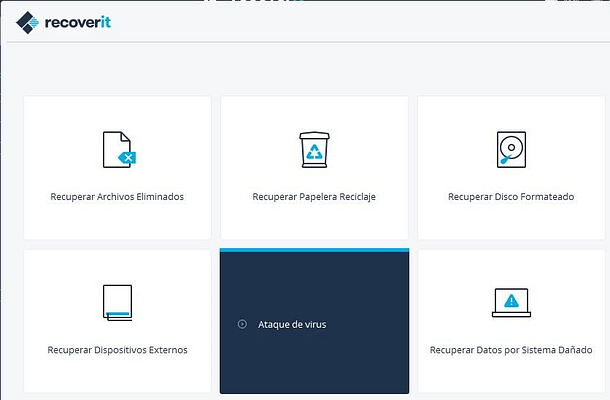The width and height of the screenshot is (610, 400).
Task: Open Recuperar Archivos Eliminados label
Action: click(x=117, y=197)
